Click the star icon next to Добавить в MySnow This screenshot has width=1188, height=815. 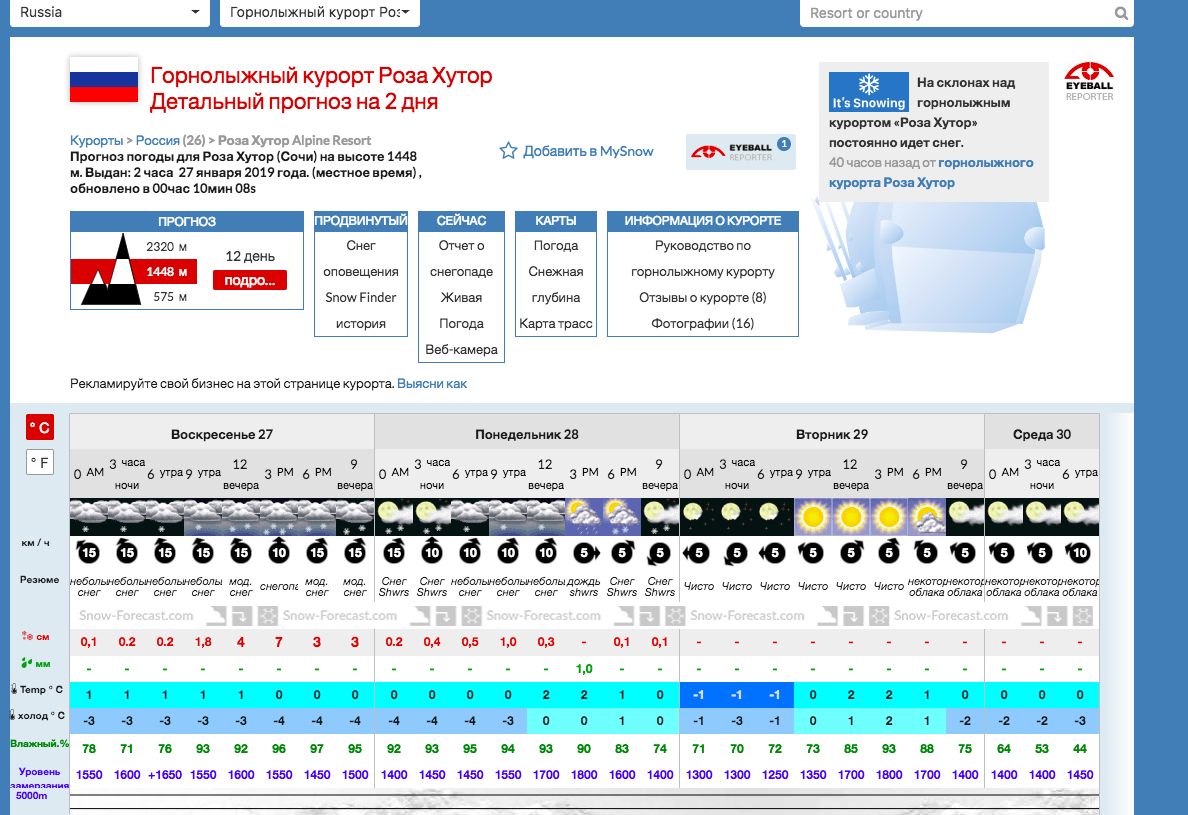508,151
